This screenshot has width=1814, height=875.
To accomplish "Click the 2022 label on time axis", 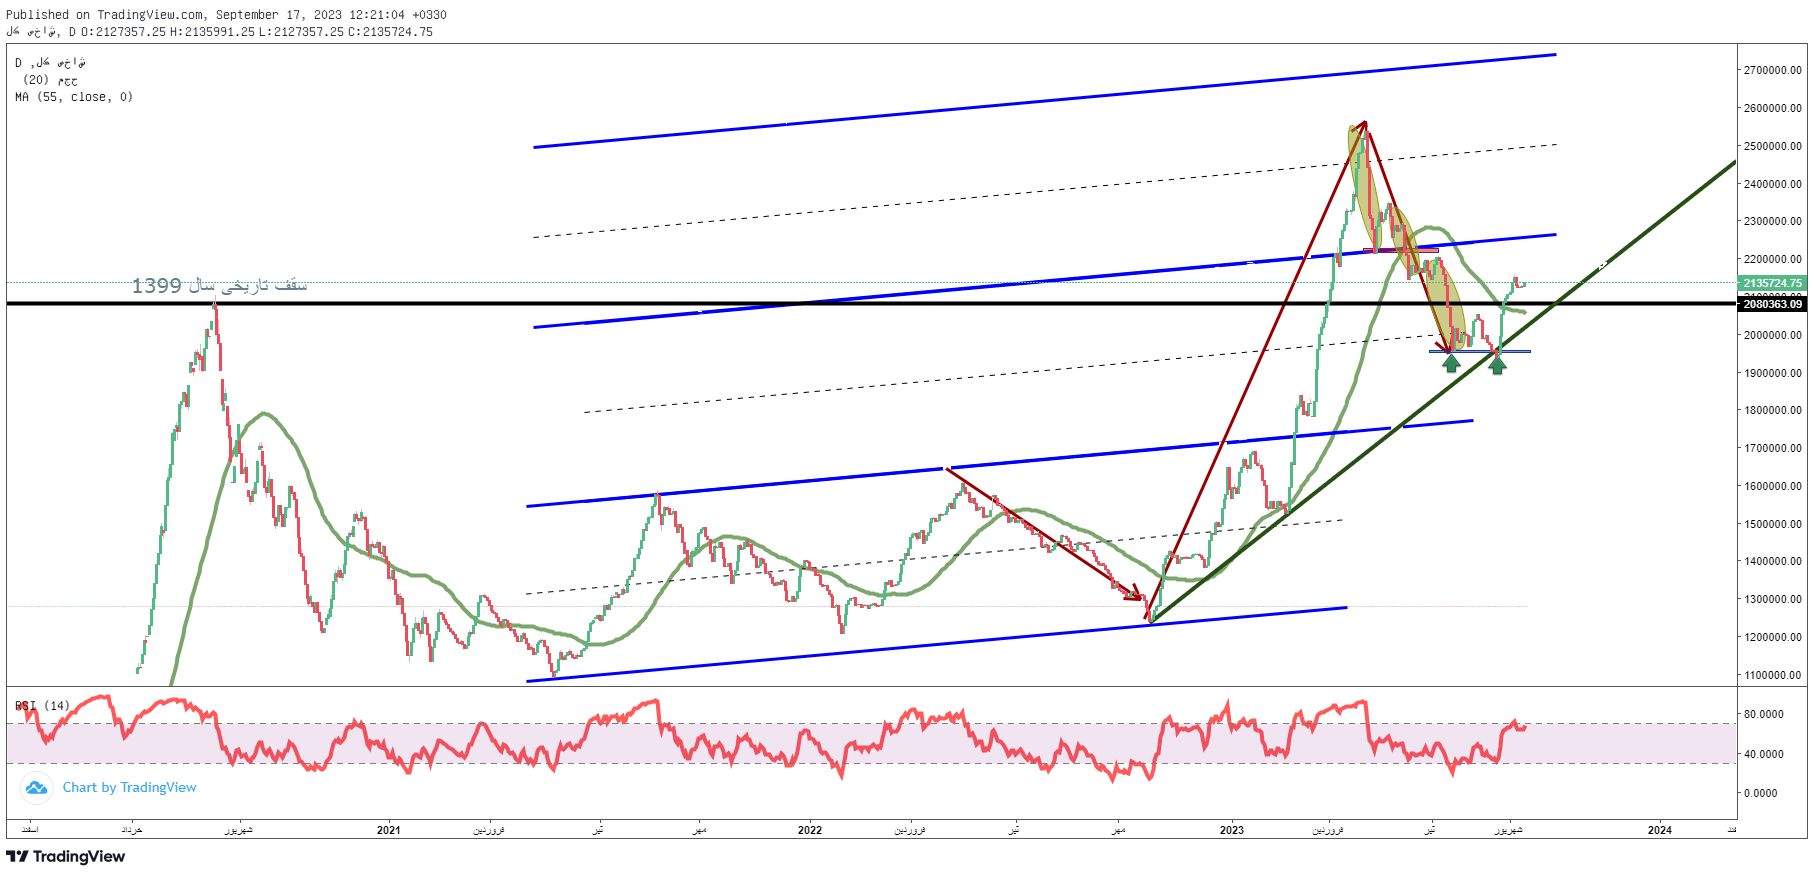I will [x=810, y=830].
